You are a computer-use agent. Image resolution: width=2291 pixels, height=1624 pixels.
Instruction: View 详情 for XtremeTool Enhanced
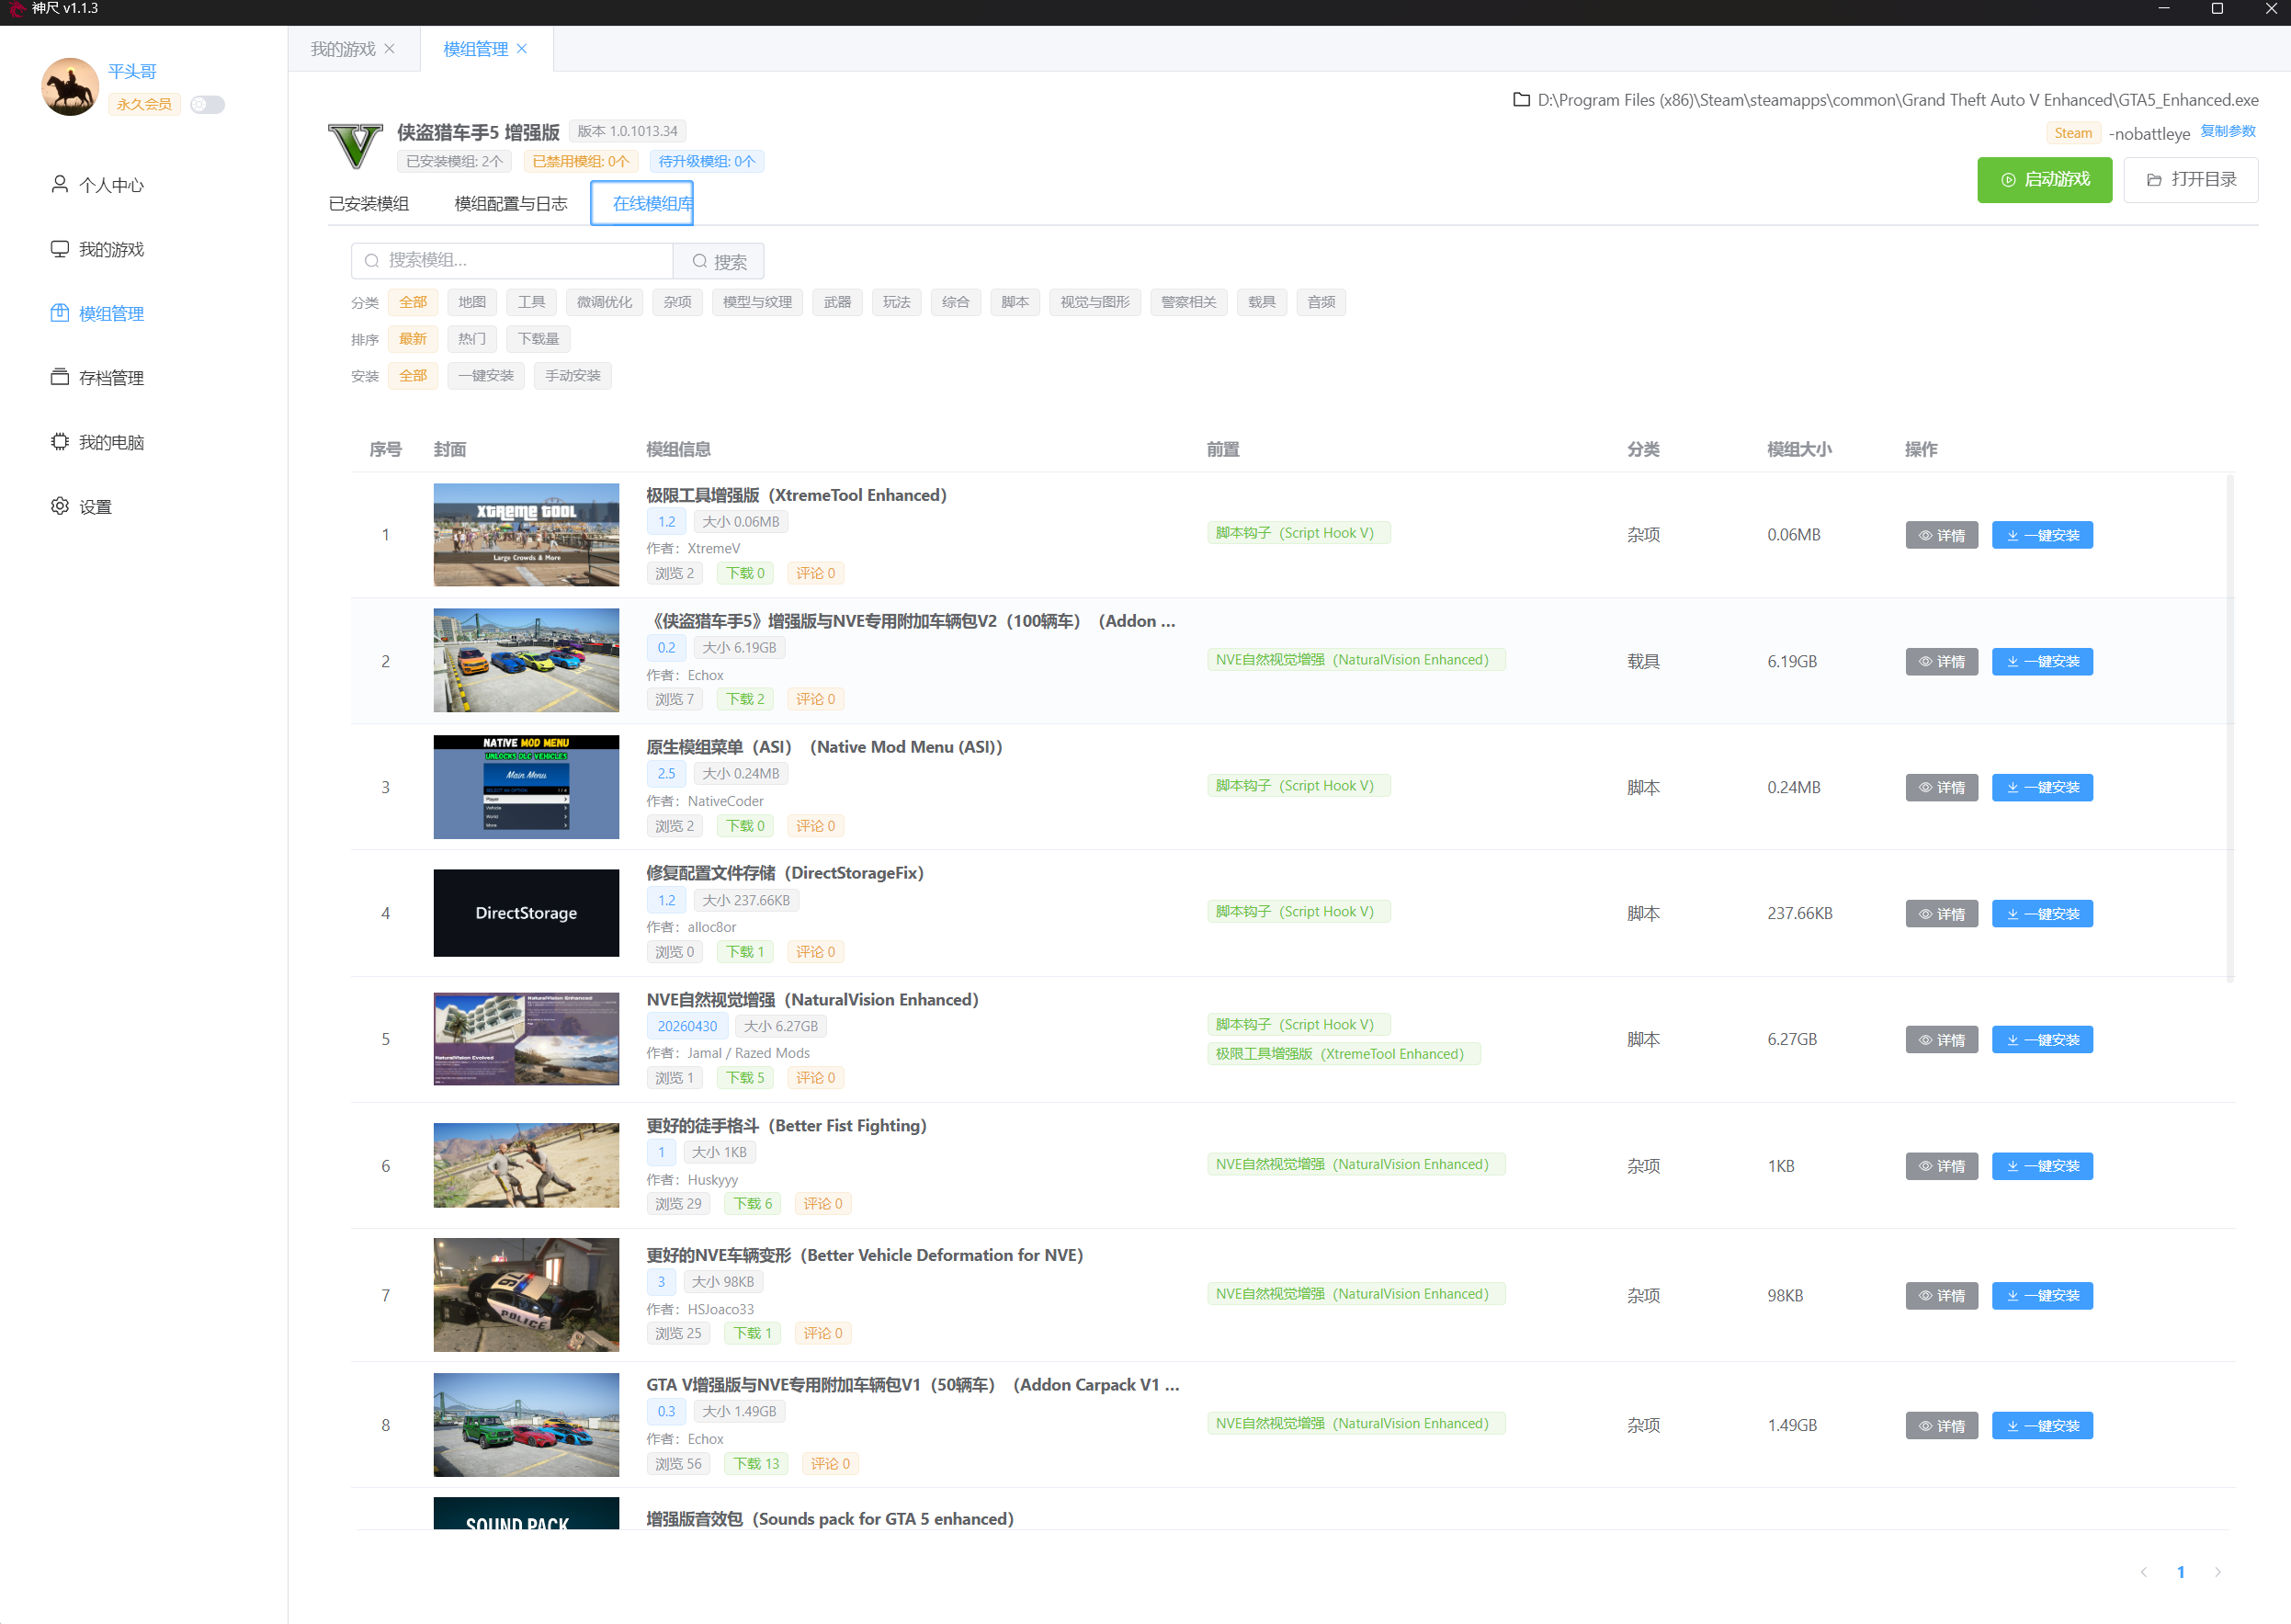pos(1941,535)
